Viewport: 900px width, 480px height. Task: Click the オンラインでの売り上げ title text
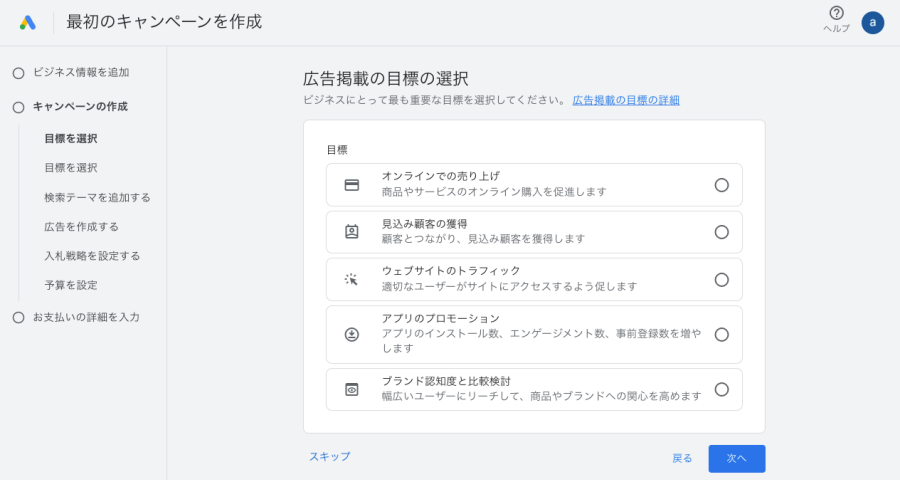tap(441, 176)
